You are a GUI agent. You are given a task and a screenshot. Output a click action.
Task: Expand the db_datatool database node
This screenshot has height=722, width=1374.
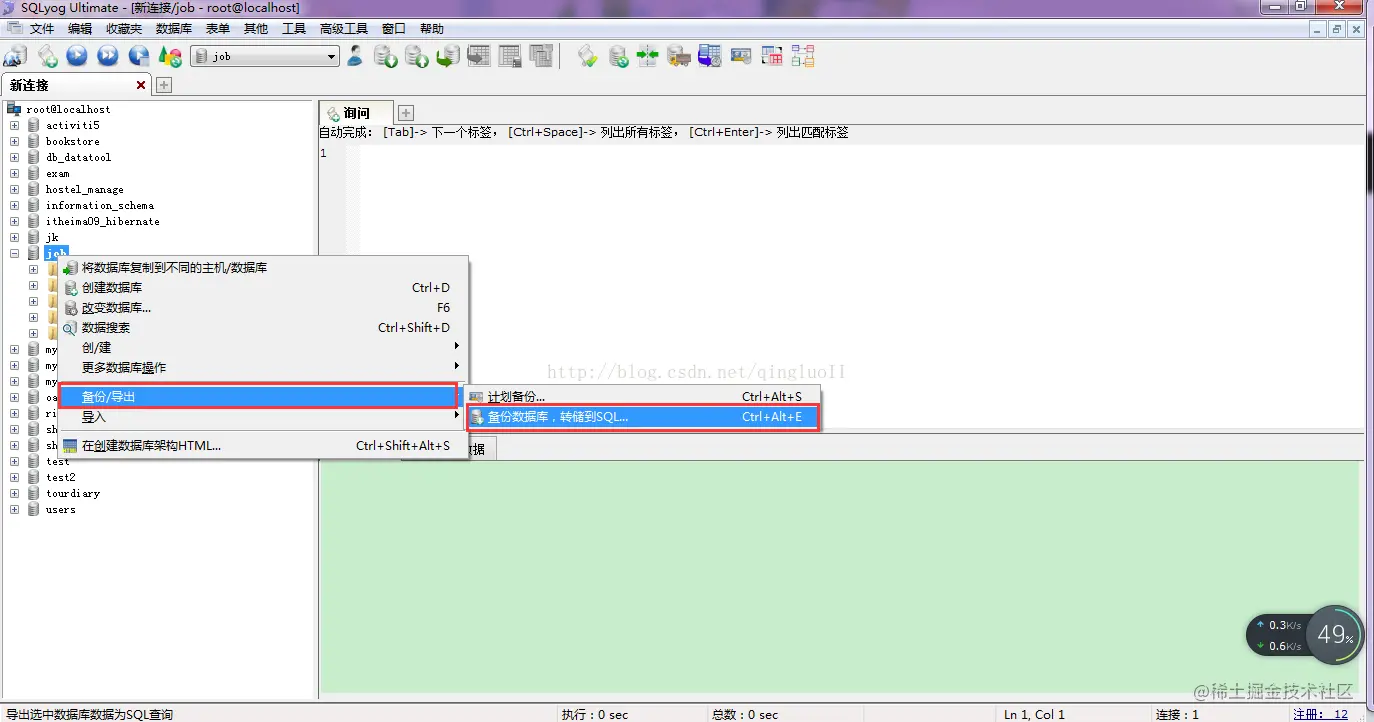pos(14,157)
